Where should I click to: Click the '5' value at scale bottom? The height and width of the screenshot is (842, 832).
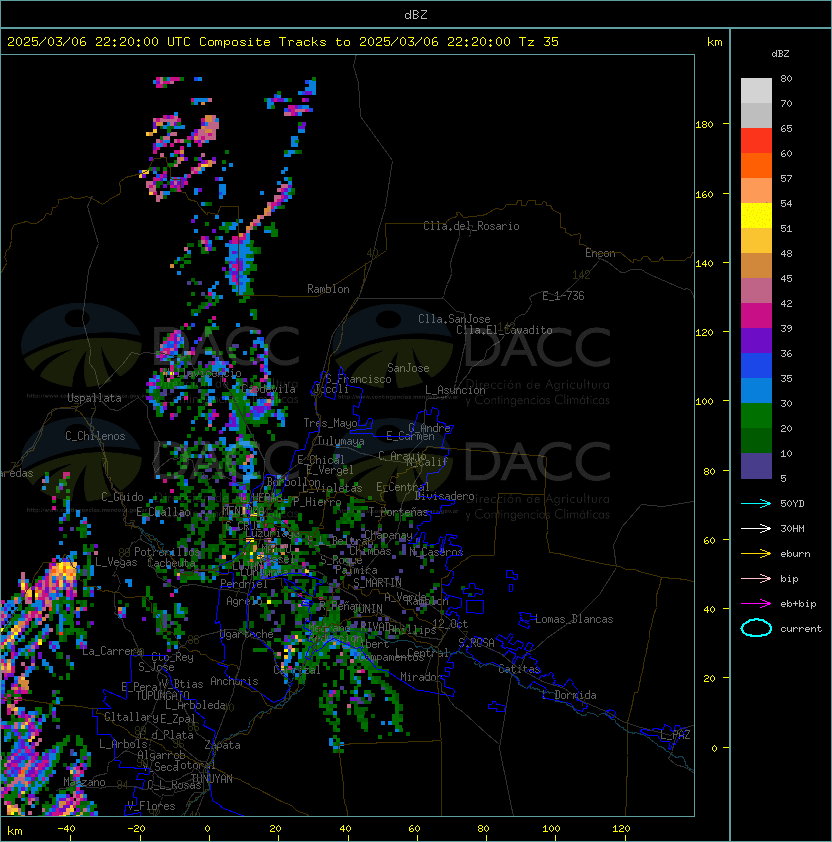click(x=783, y=478)
